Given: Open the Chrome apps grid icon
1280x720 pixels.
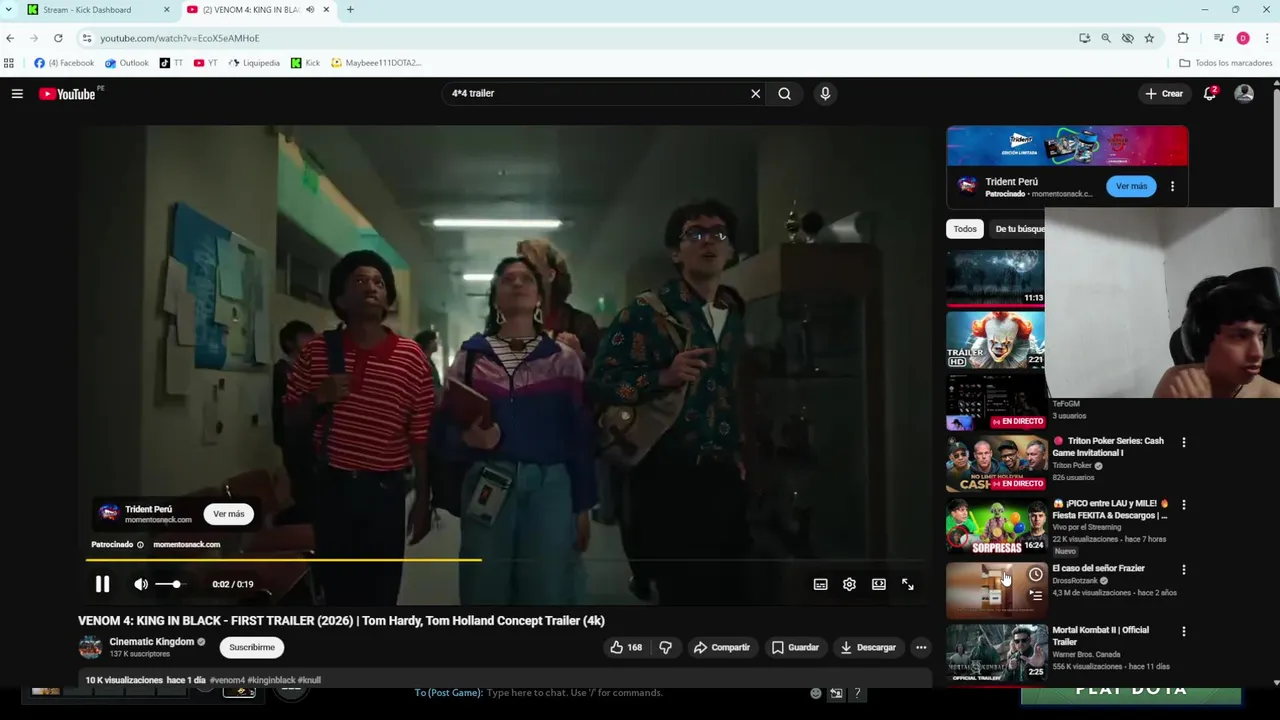Looking at the screenshot, I should pyautogui.click(x=9, y=63).
